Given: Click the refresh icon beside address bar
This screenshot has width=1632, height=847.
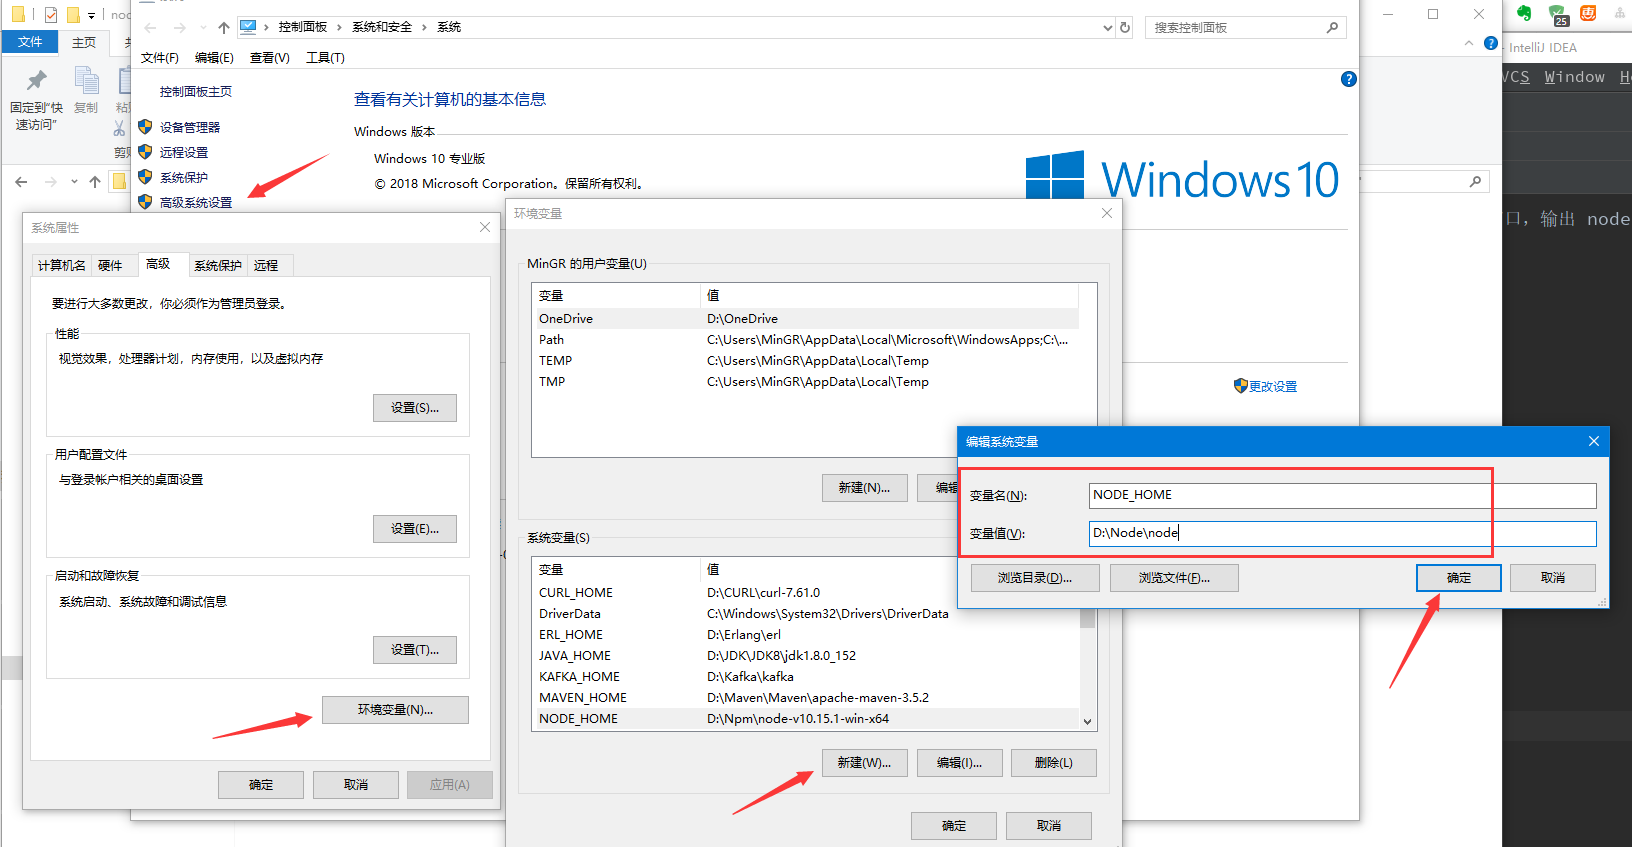Looking at the screenshot, I should coord(1125,28).
